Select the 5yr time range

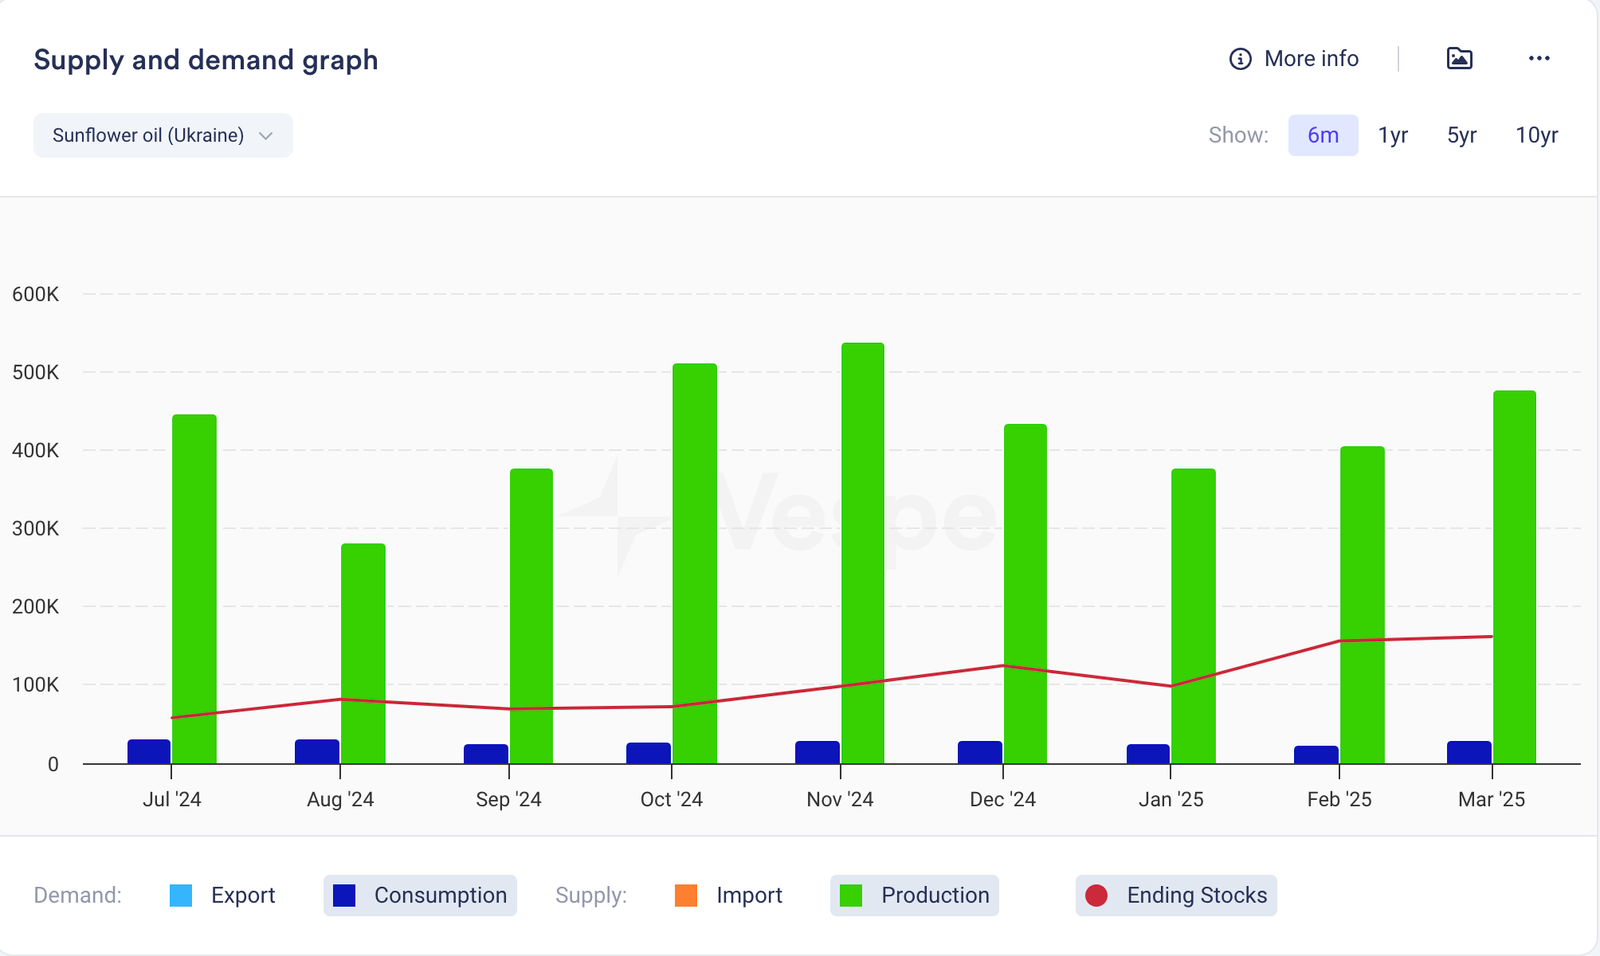point(1461,136)
